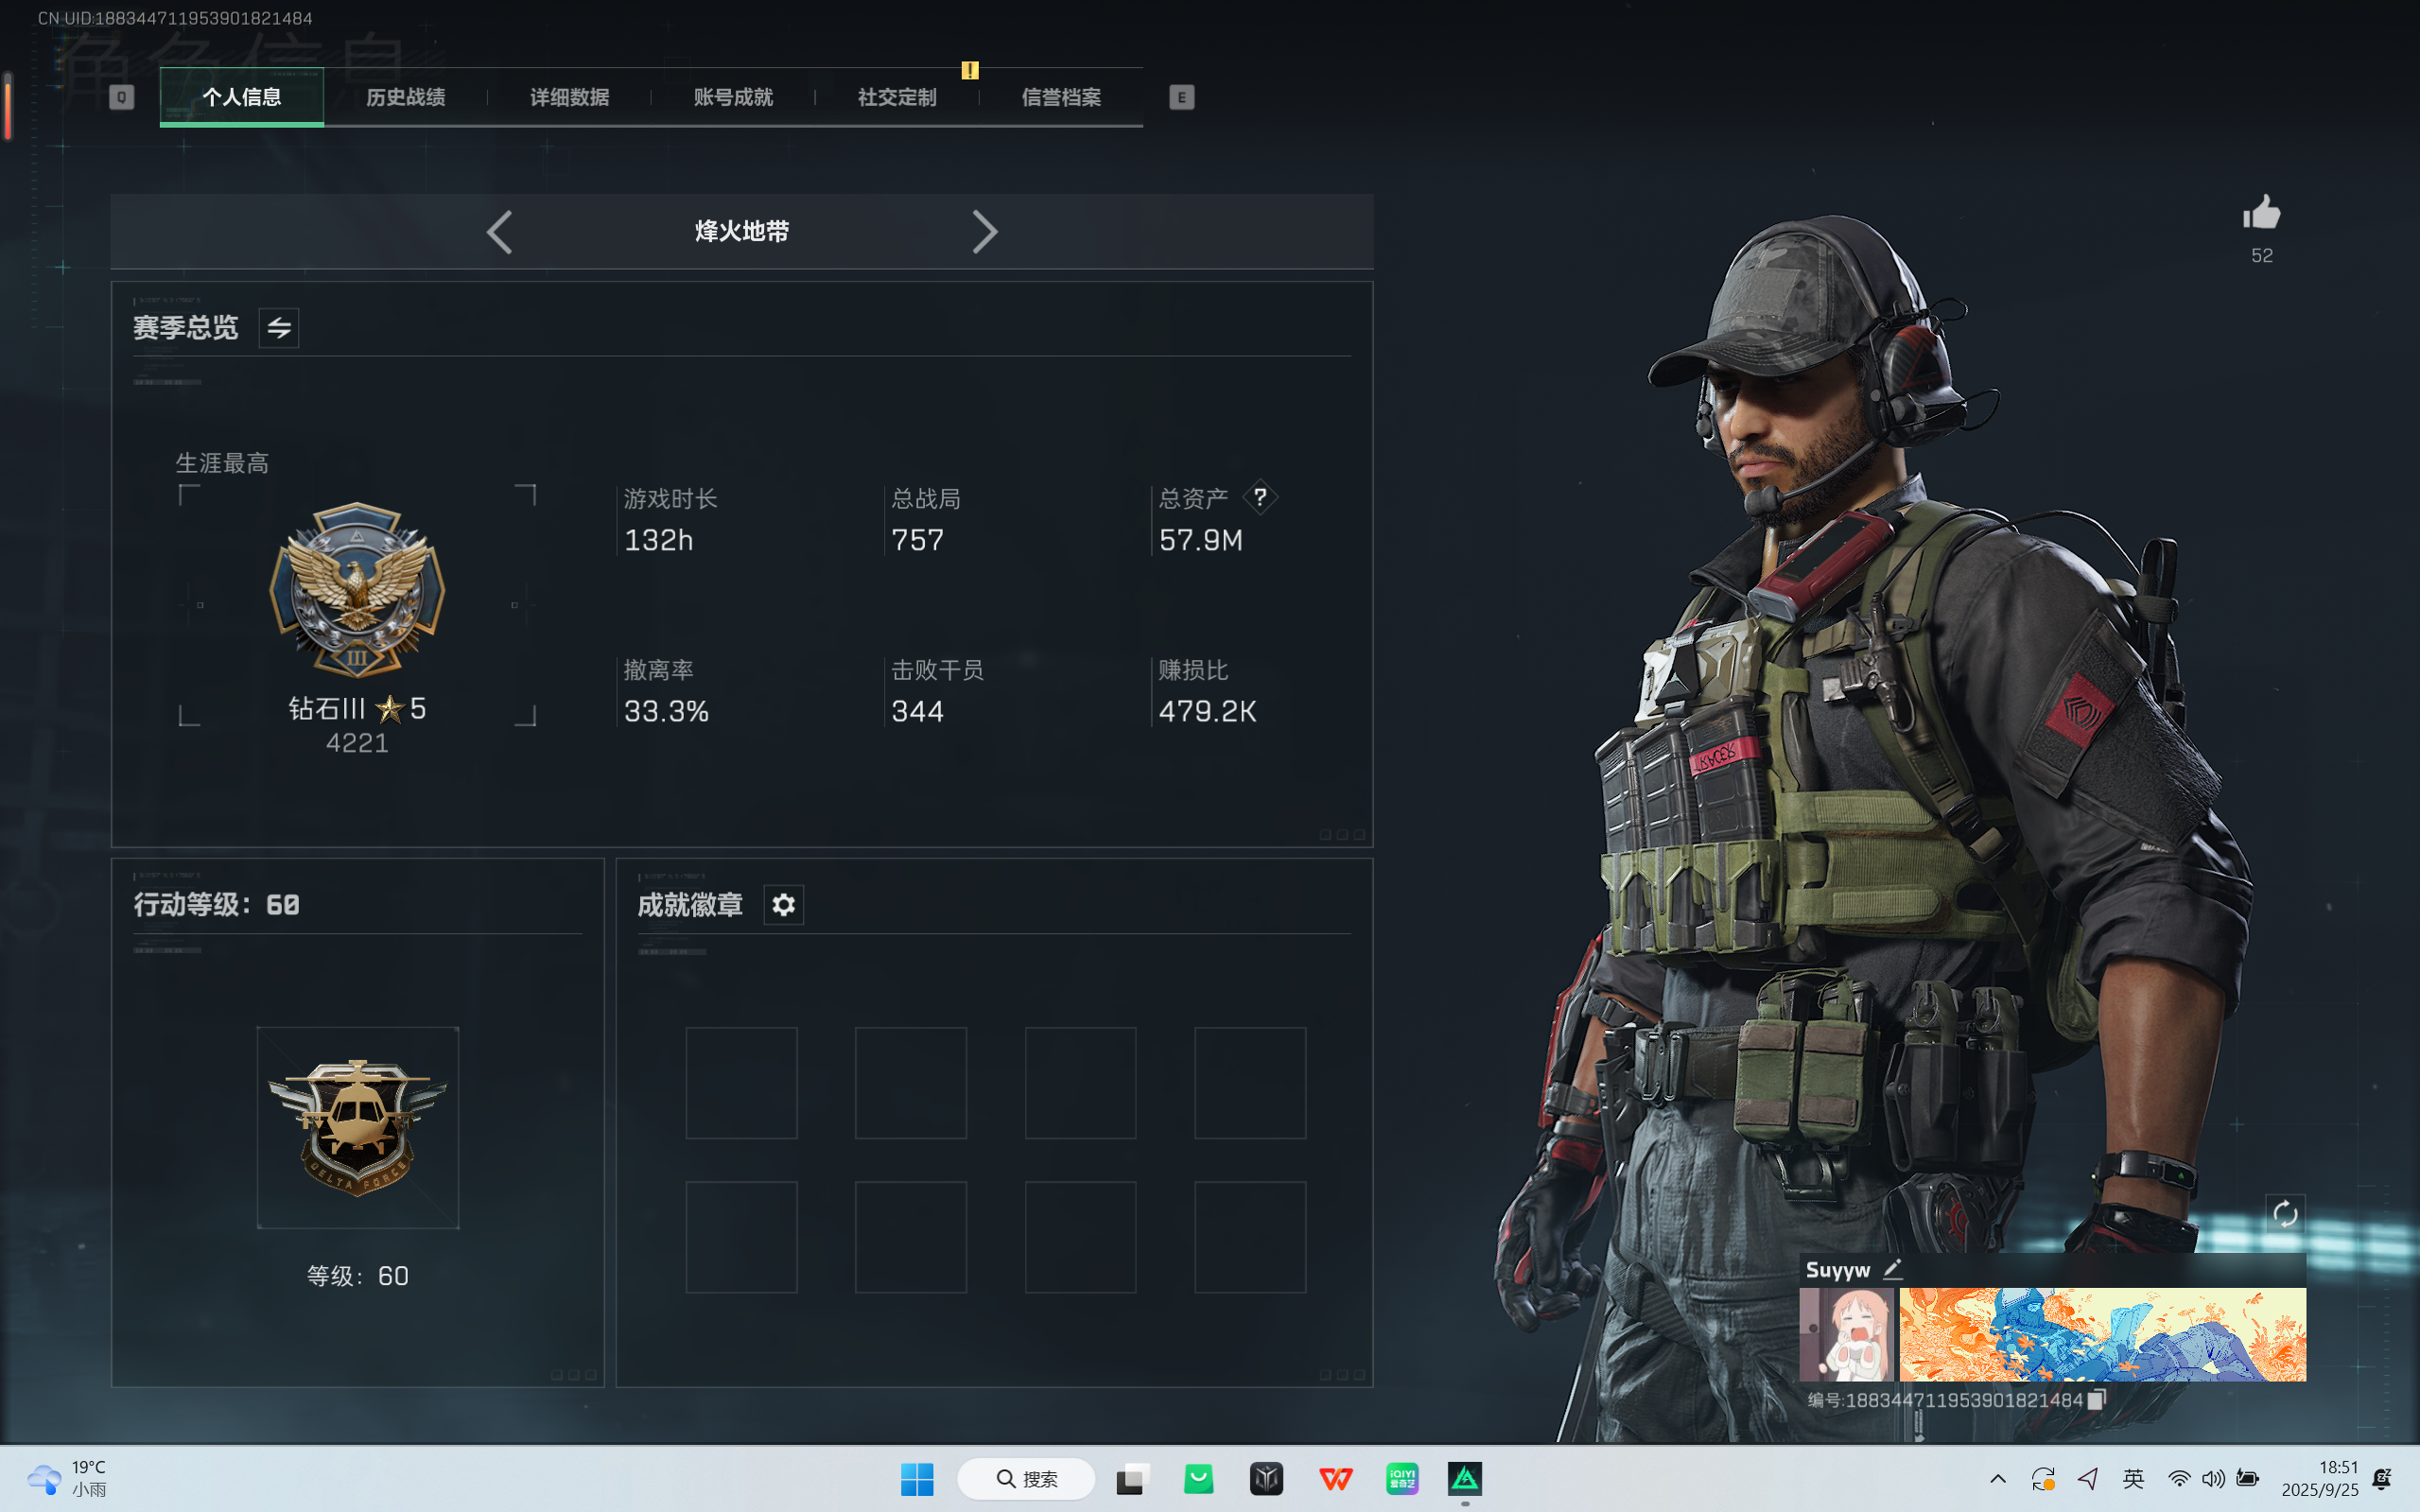Open the 历史战绩 tab
This screenshot has height=1512, width=2420.
click(405, 97)
